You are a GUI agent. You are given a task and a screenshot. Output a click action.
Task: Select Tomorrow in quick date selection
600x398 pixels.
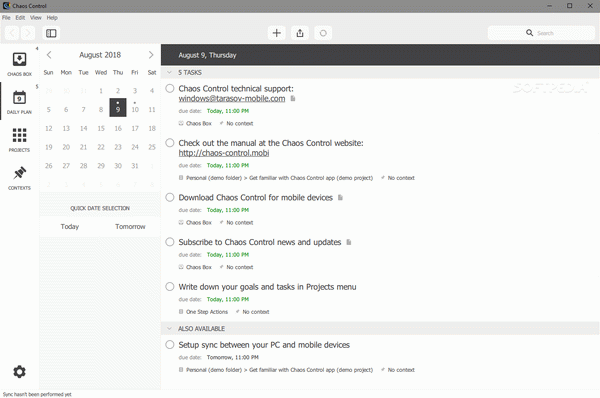[x=130, y=227]
